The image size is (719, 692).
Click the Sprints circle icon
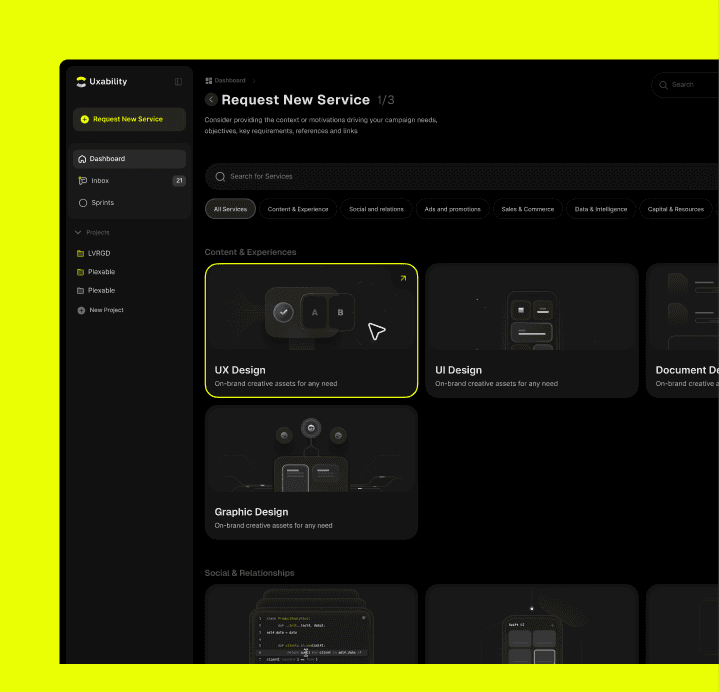[83, 203]
